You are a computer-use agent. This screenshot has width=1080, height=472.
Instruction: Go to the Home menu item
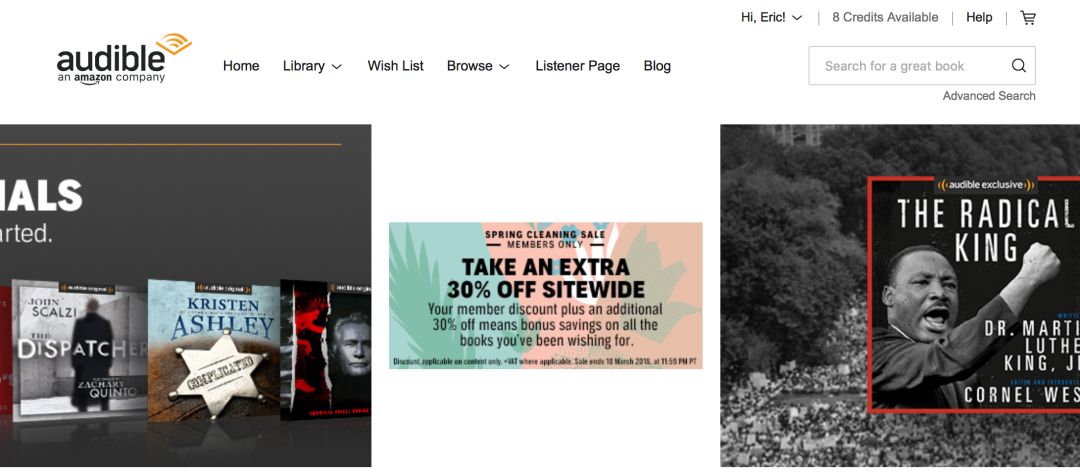tap(241, 66)
